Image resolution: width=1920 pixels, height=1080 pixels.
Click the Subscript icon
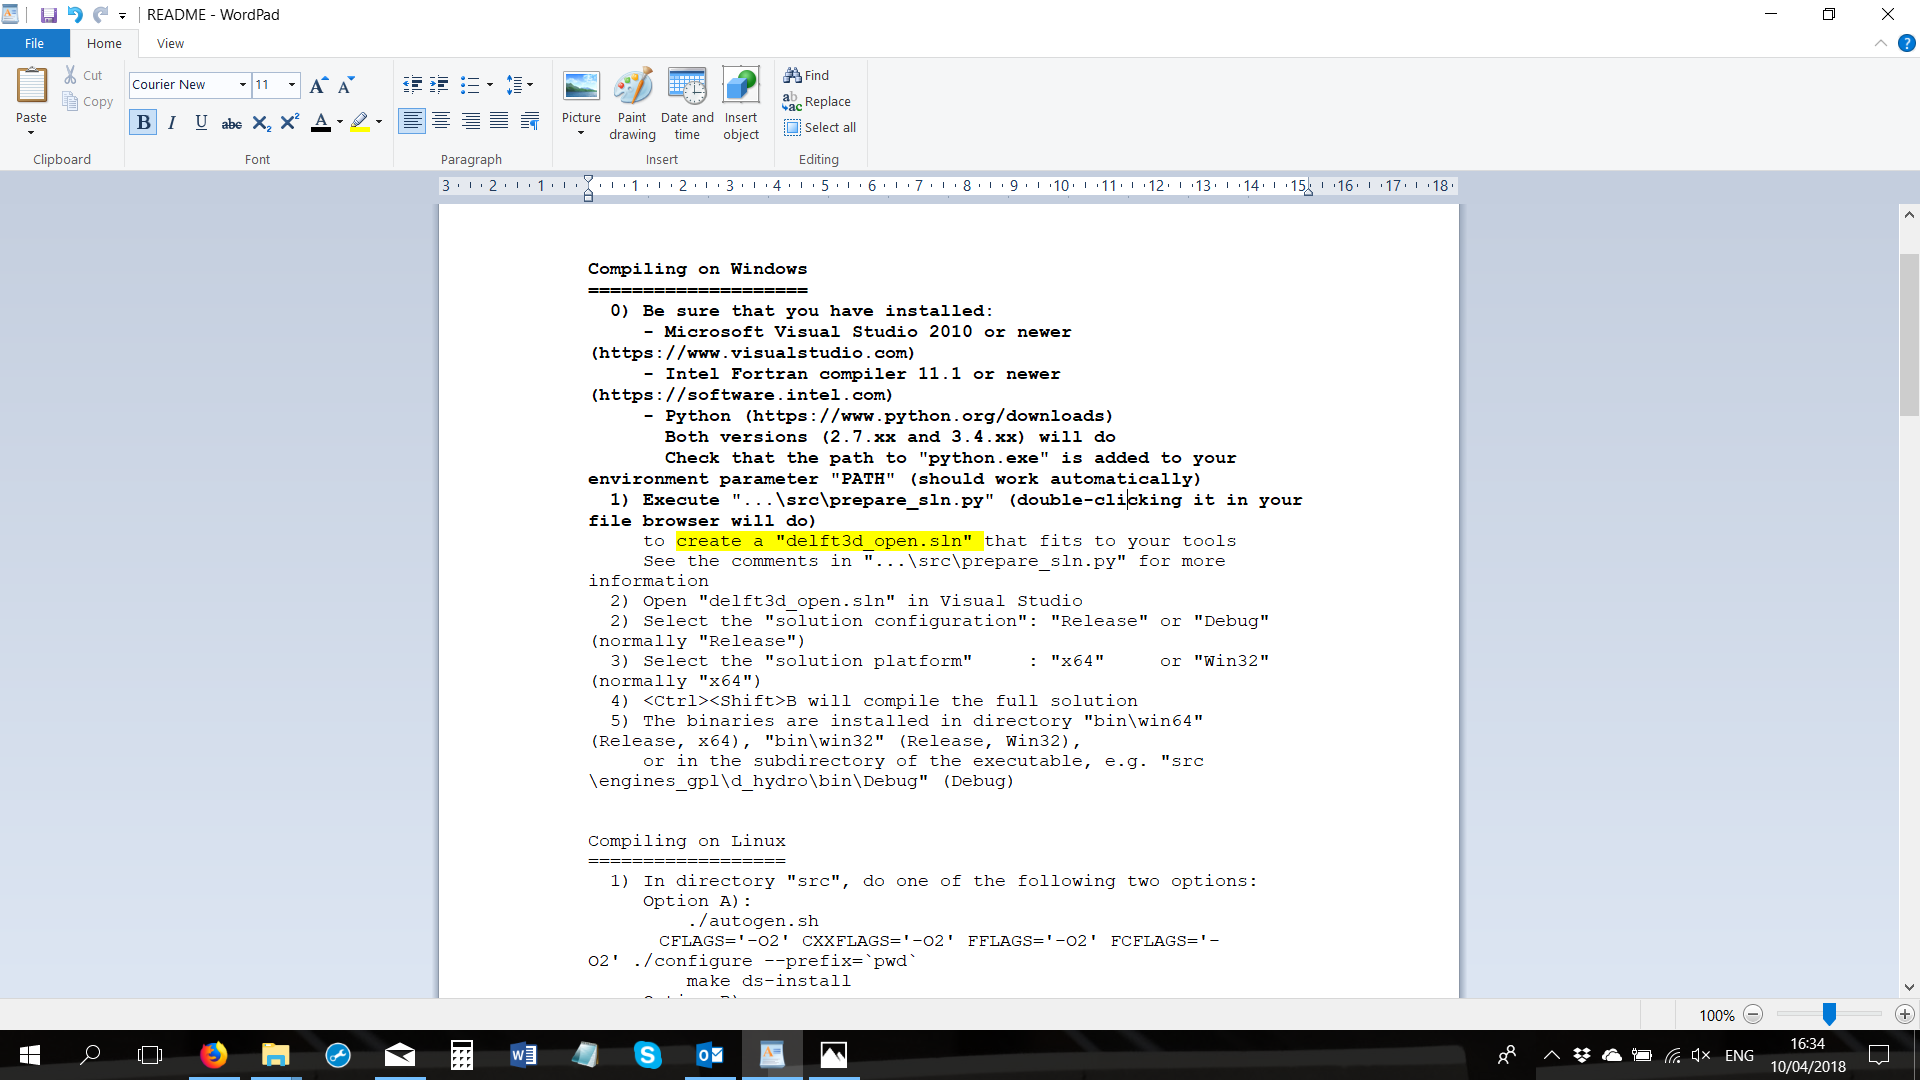[261, 122]
